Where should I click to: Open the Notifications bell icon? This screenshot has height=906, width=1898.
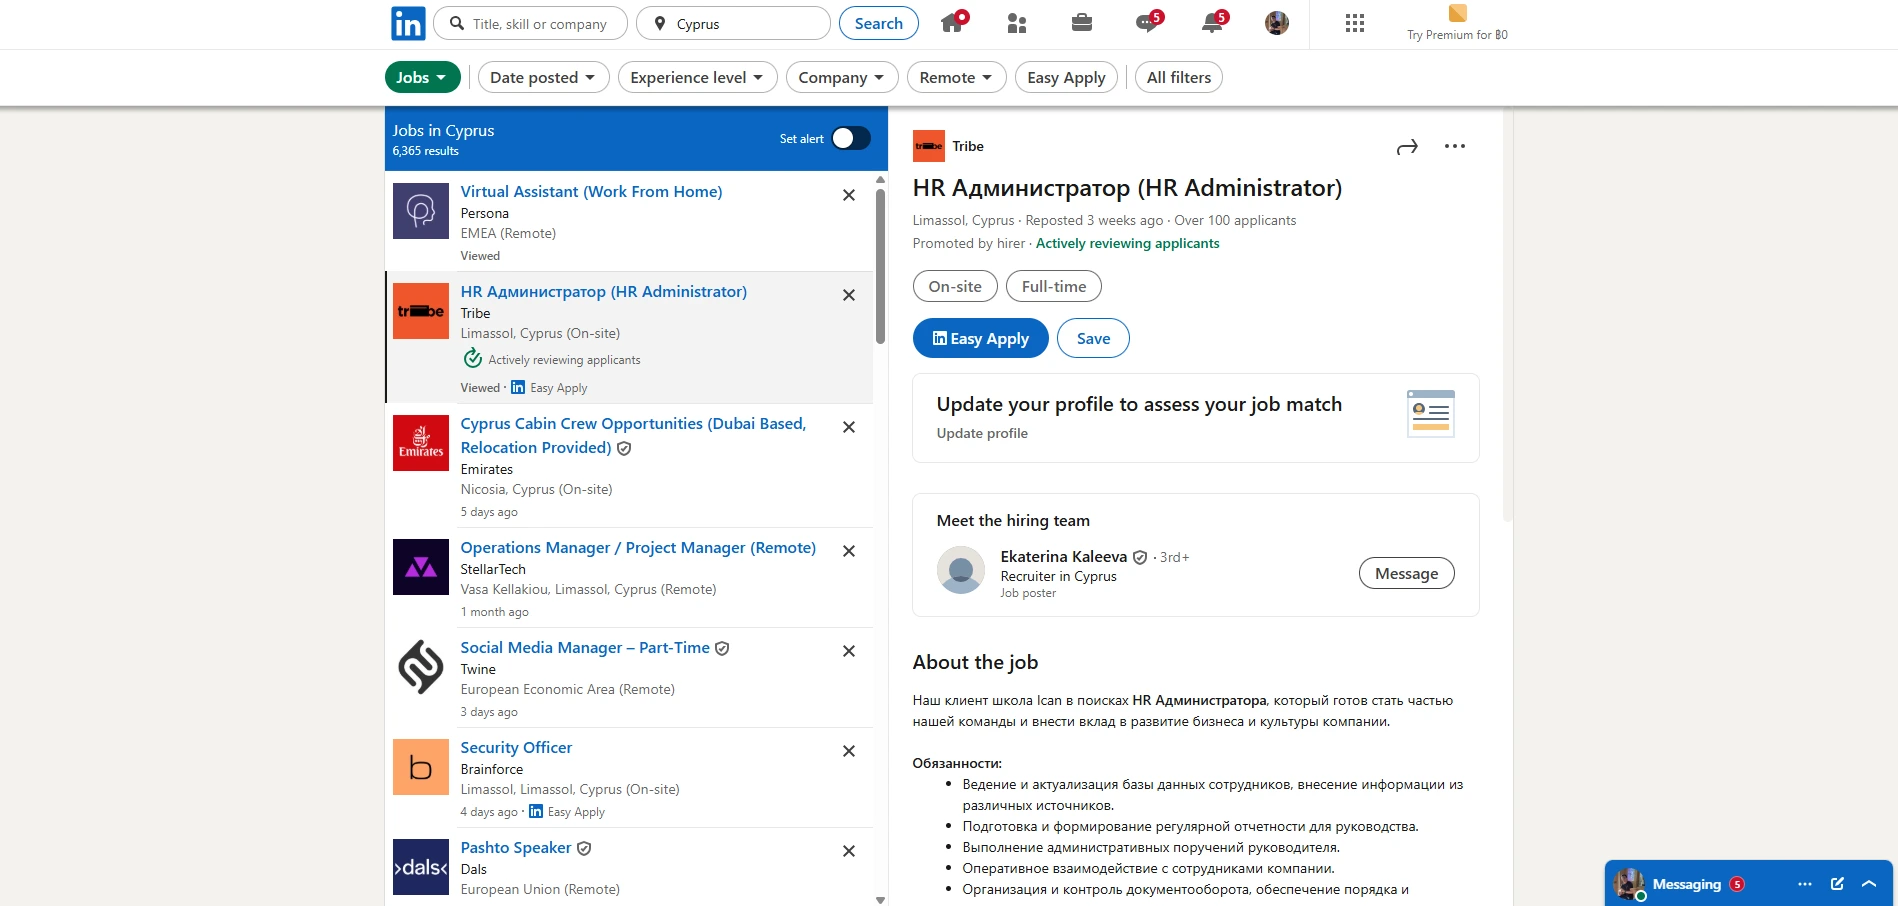(1213, 23)
